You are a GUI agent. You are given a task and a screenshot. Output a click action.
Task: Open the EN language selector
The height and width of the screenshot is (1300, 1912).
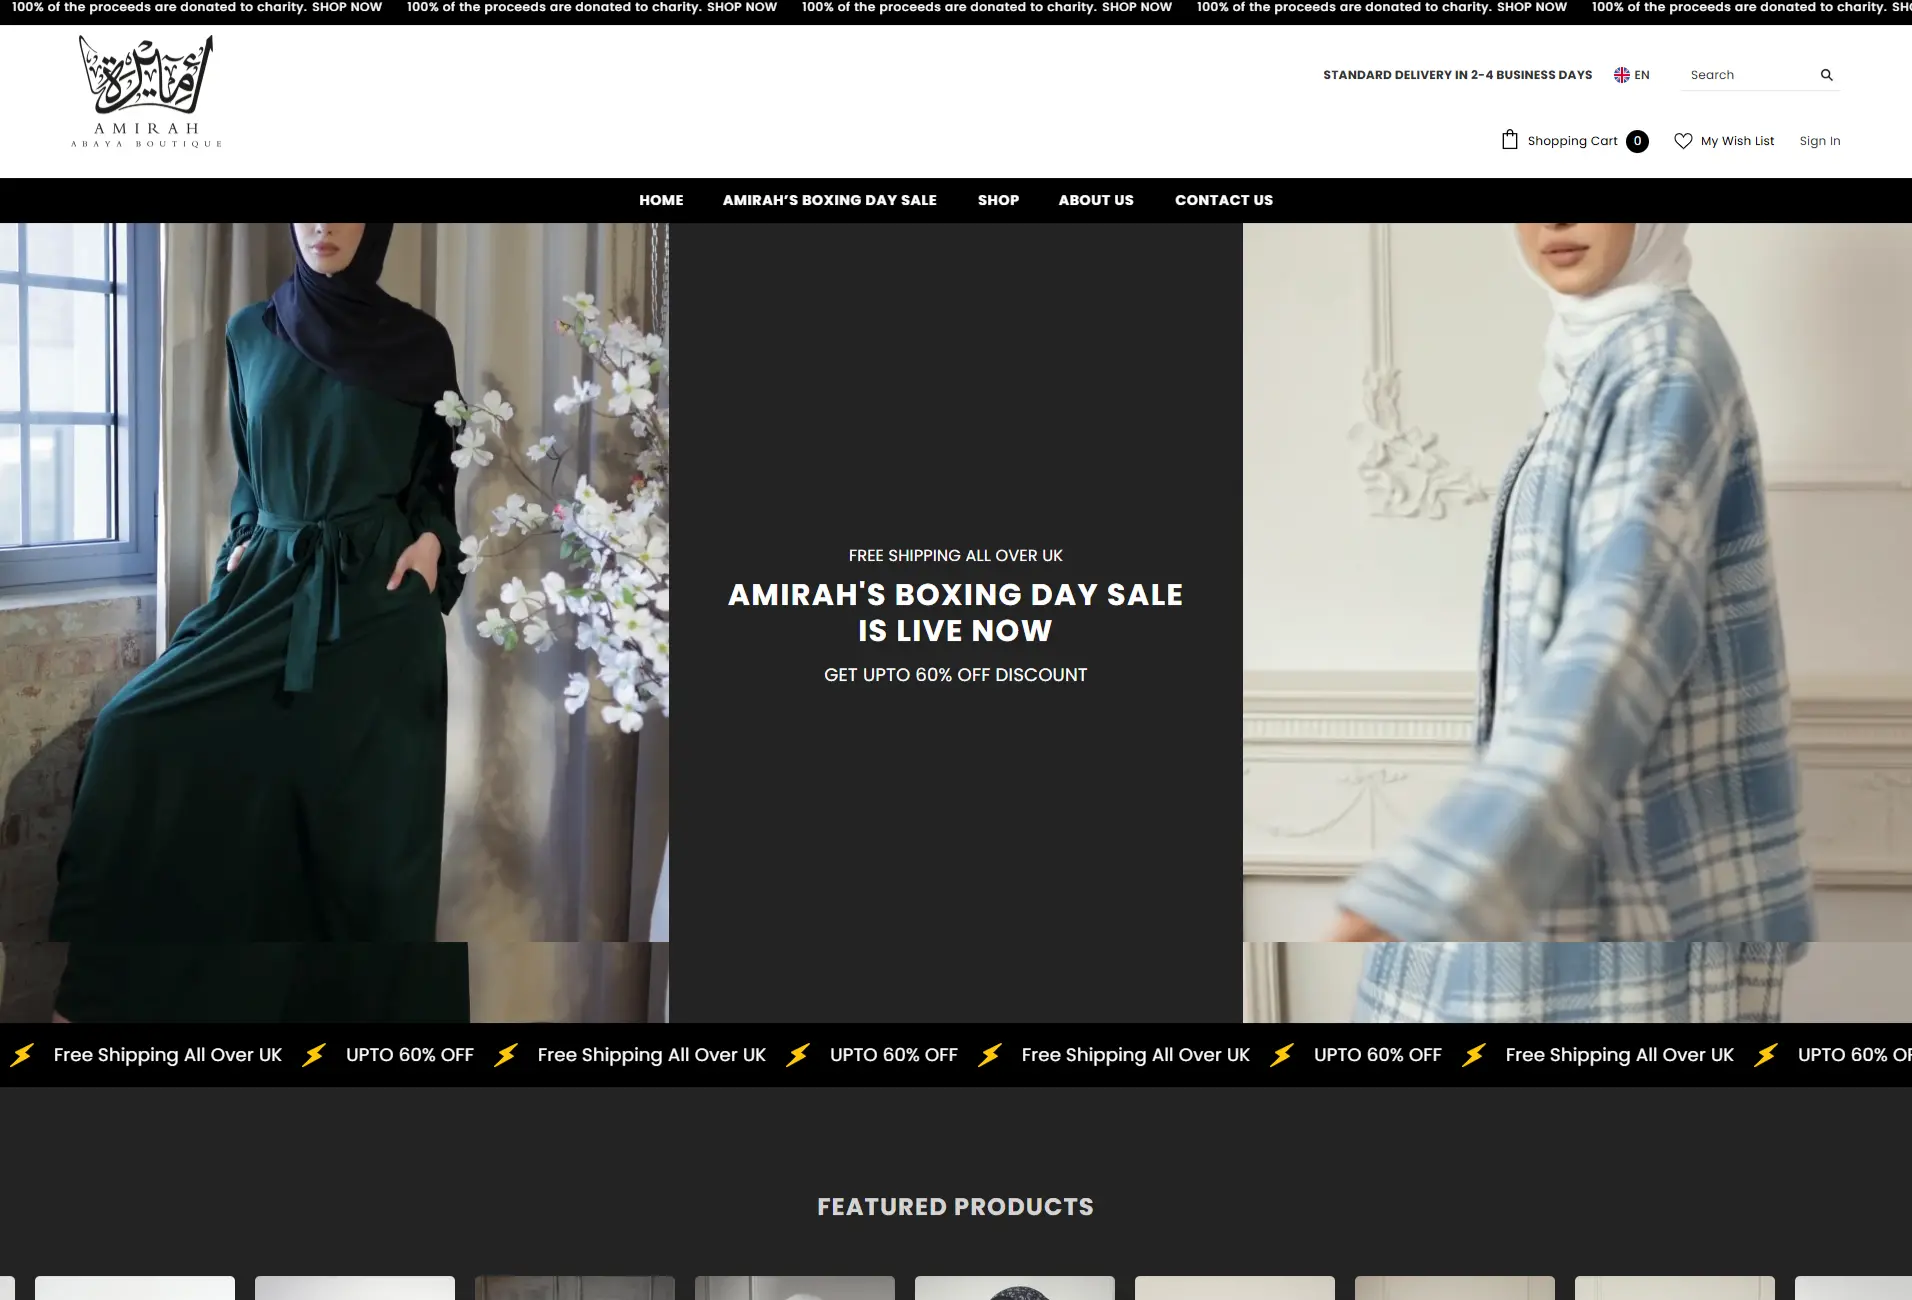pyautogui.click(x=1641, y=75)
